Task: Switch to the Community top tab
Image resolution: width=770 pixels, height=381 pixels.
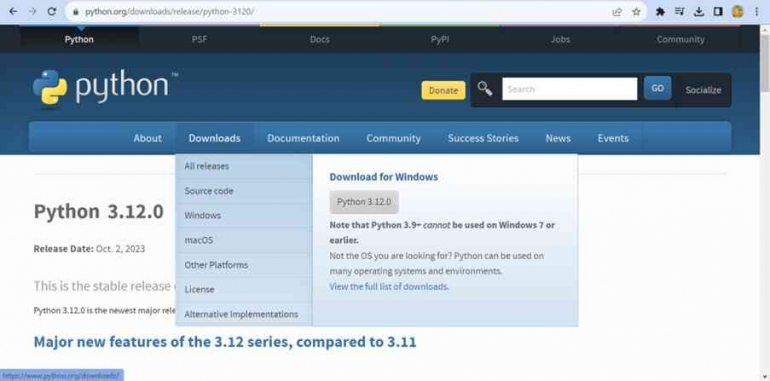Action: (x=681, y=39)
